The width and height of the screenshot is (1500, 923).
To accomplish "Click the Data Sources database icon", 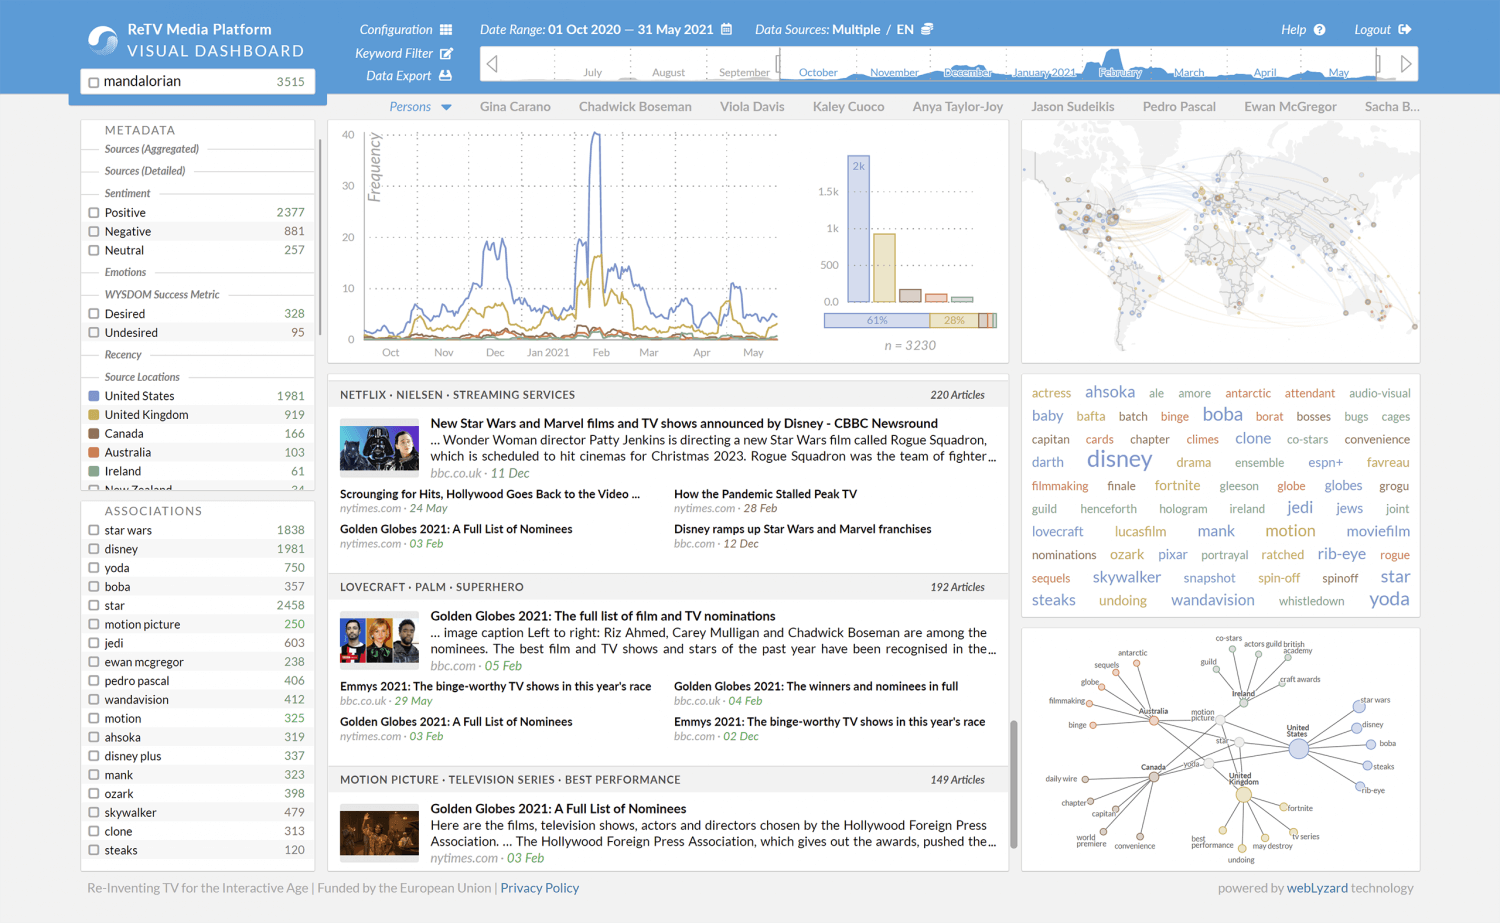I will tap(927, 30).
